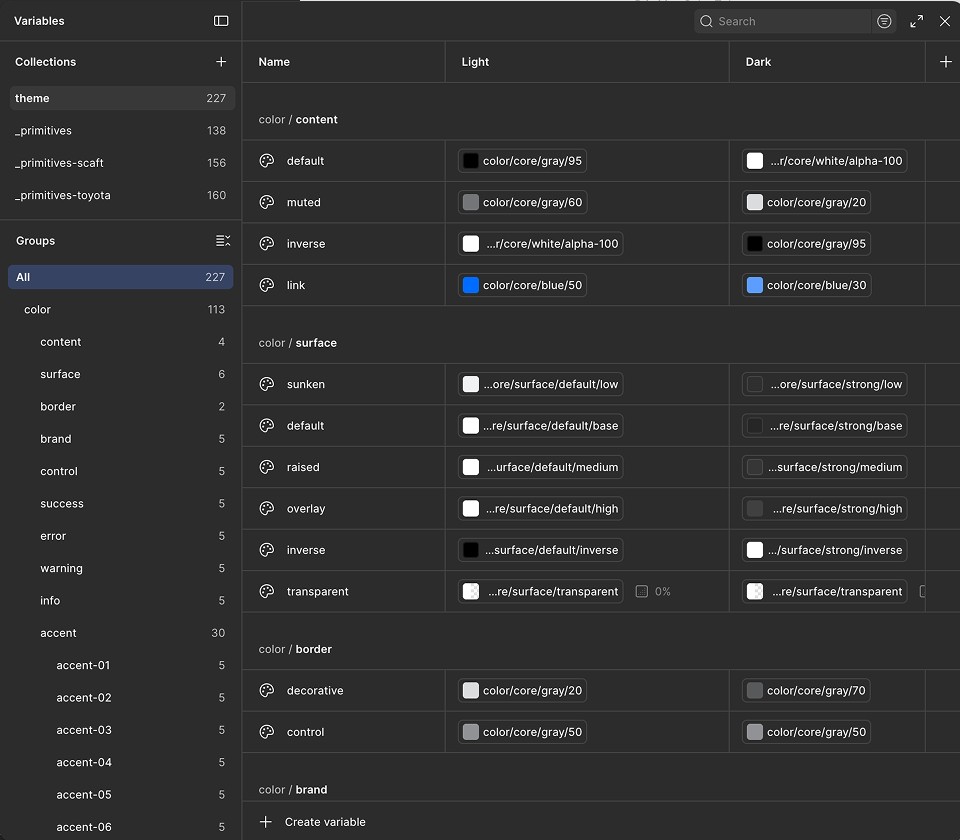This screenshot has height=840, width=960.
Task: Click the palette icon of border control variable
Action: pyautogui.click(x=267, y=732)
